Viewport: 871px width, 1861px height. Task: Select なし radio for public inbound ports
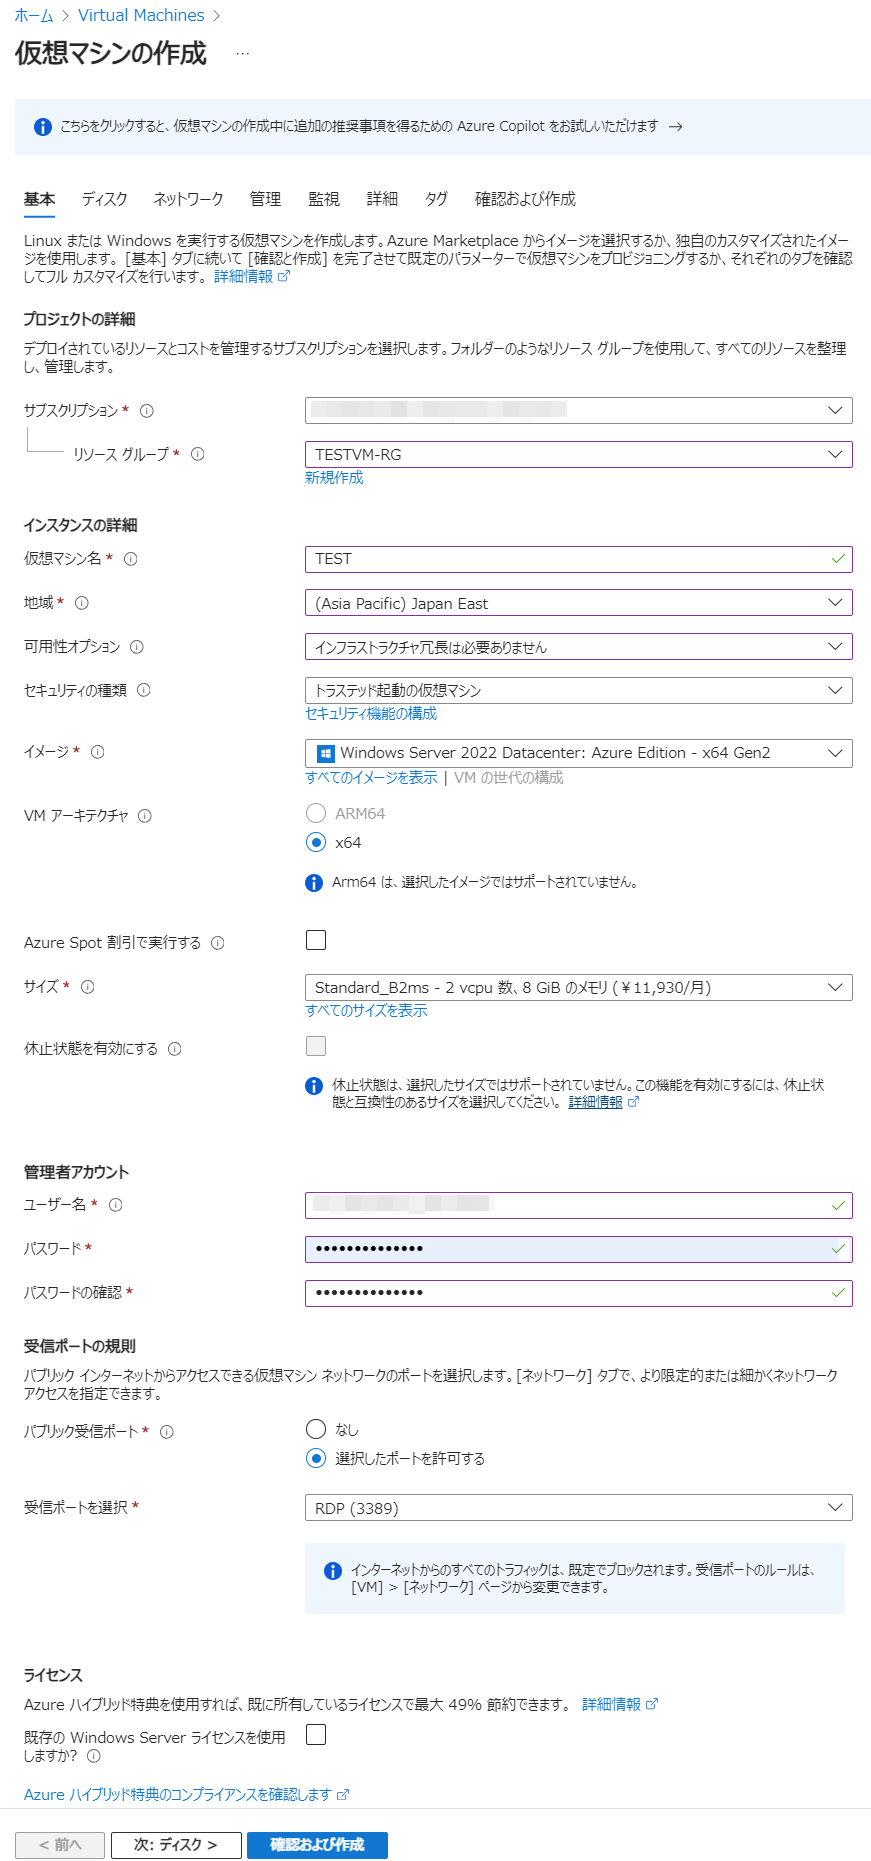coord(316,1429)
